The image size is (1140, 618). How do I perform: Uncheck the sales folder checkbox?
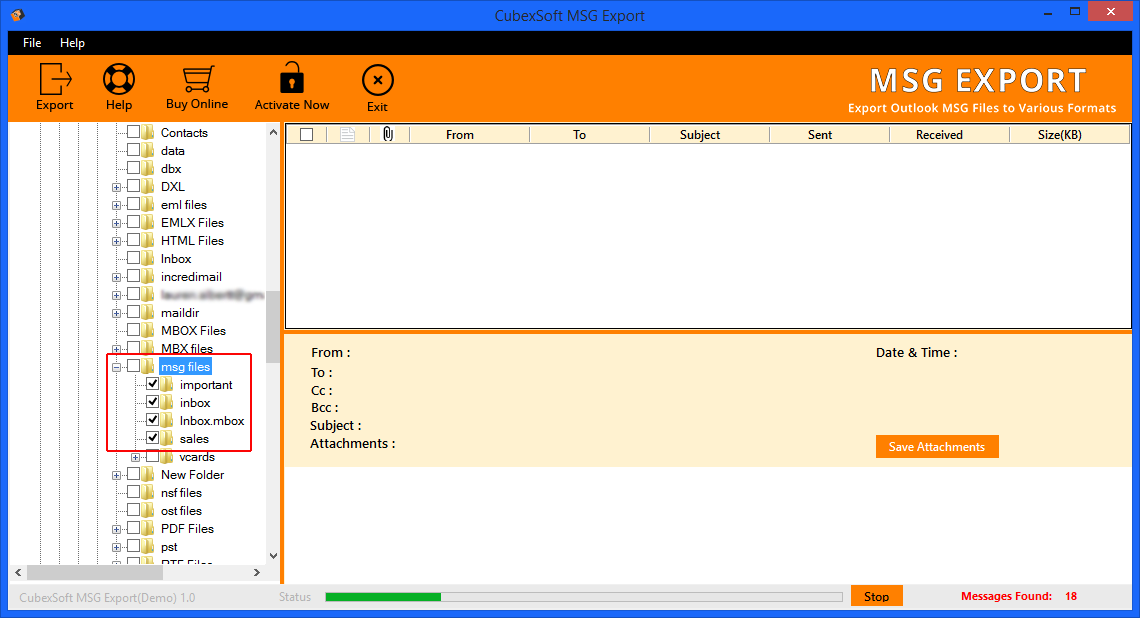pos(153,438)
